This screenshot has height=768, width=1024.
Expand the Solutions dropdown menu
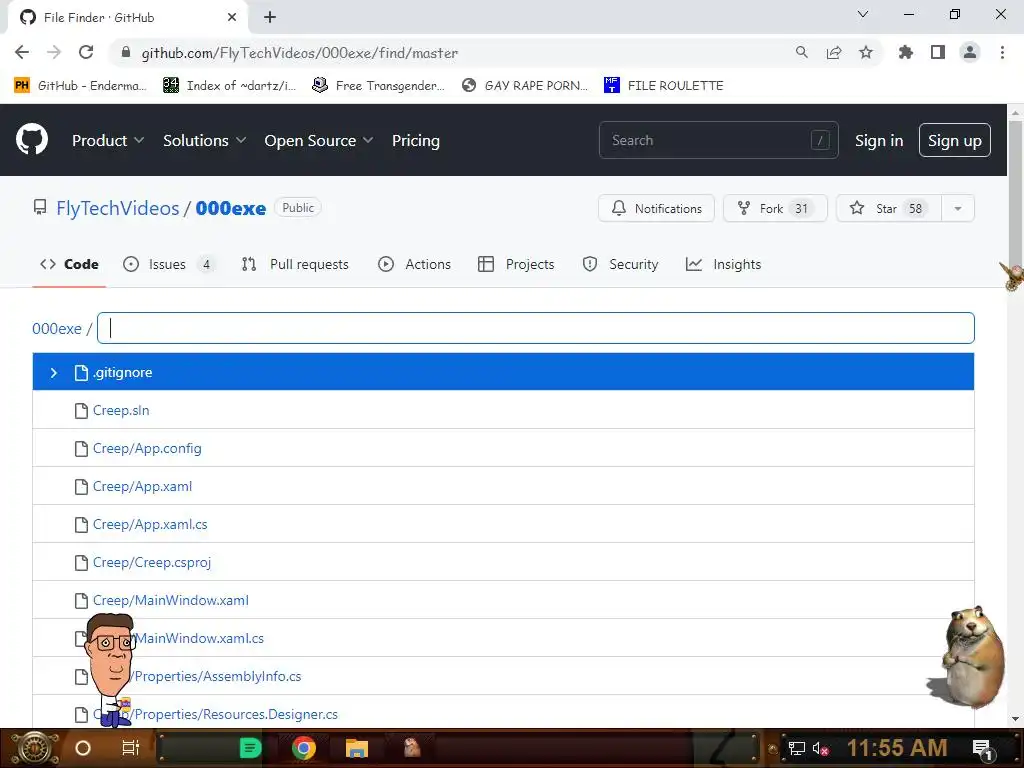[204, 140]
